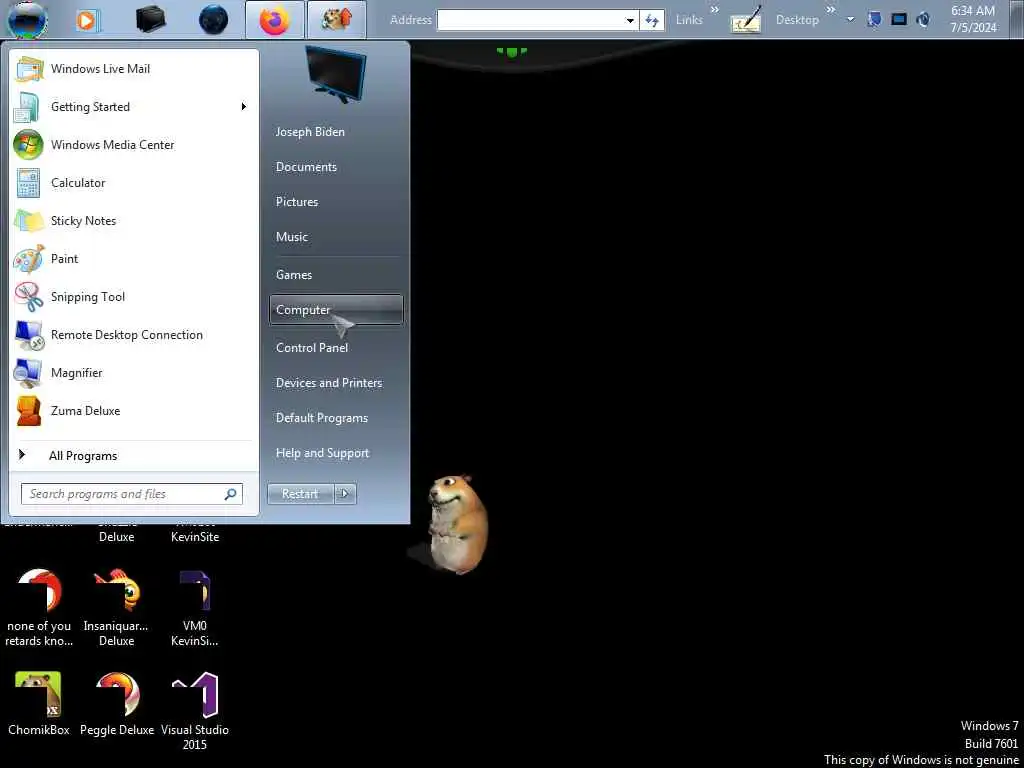The image size is (1024, 768).
Task: Click the Magnifier icon
Action: tap(29, 373)
